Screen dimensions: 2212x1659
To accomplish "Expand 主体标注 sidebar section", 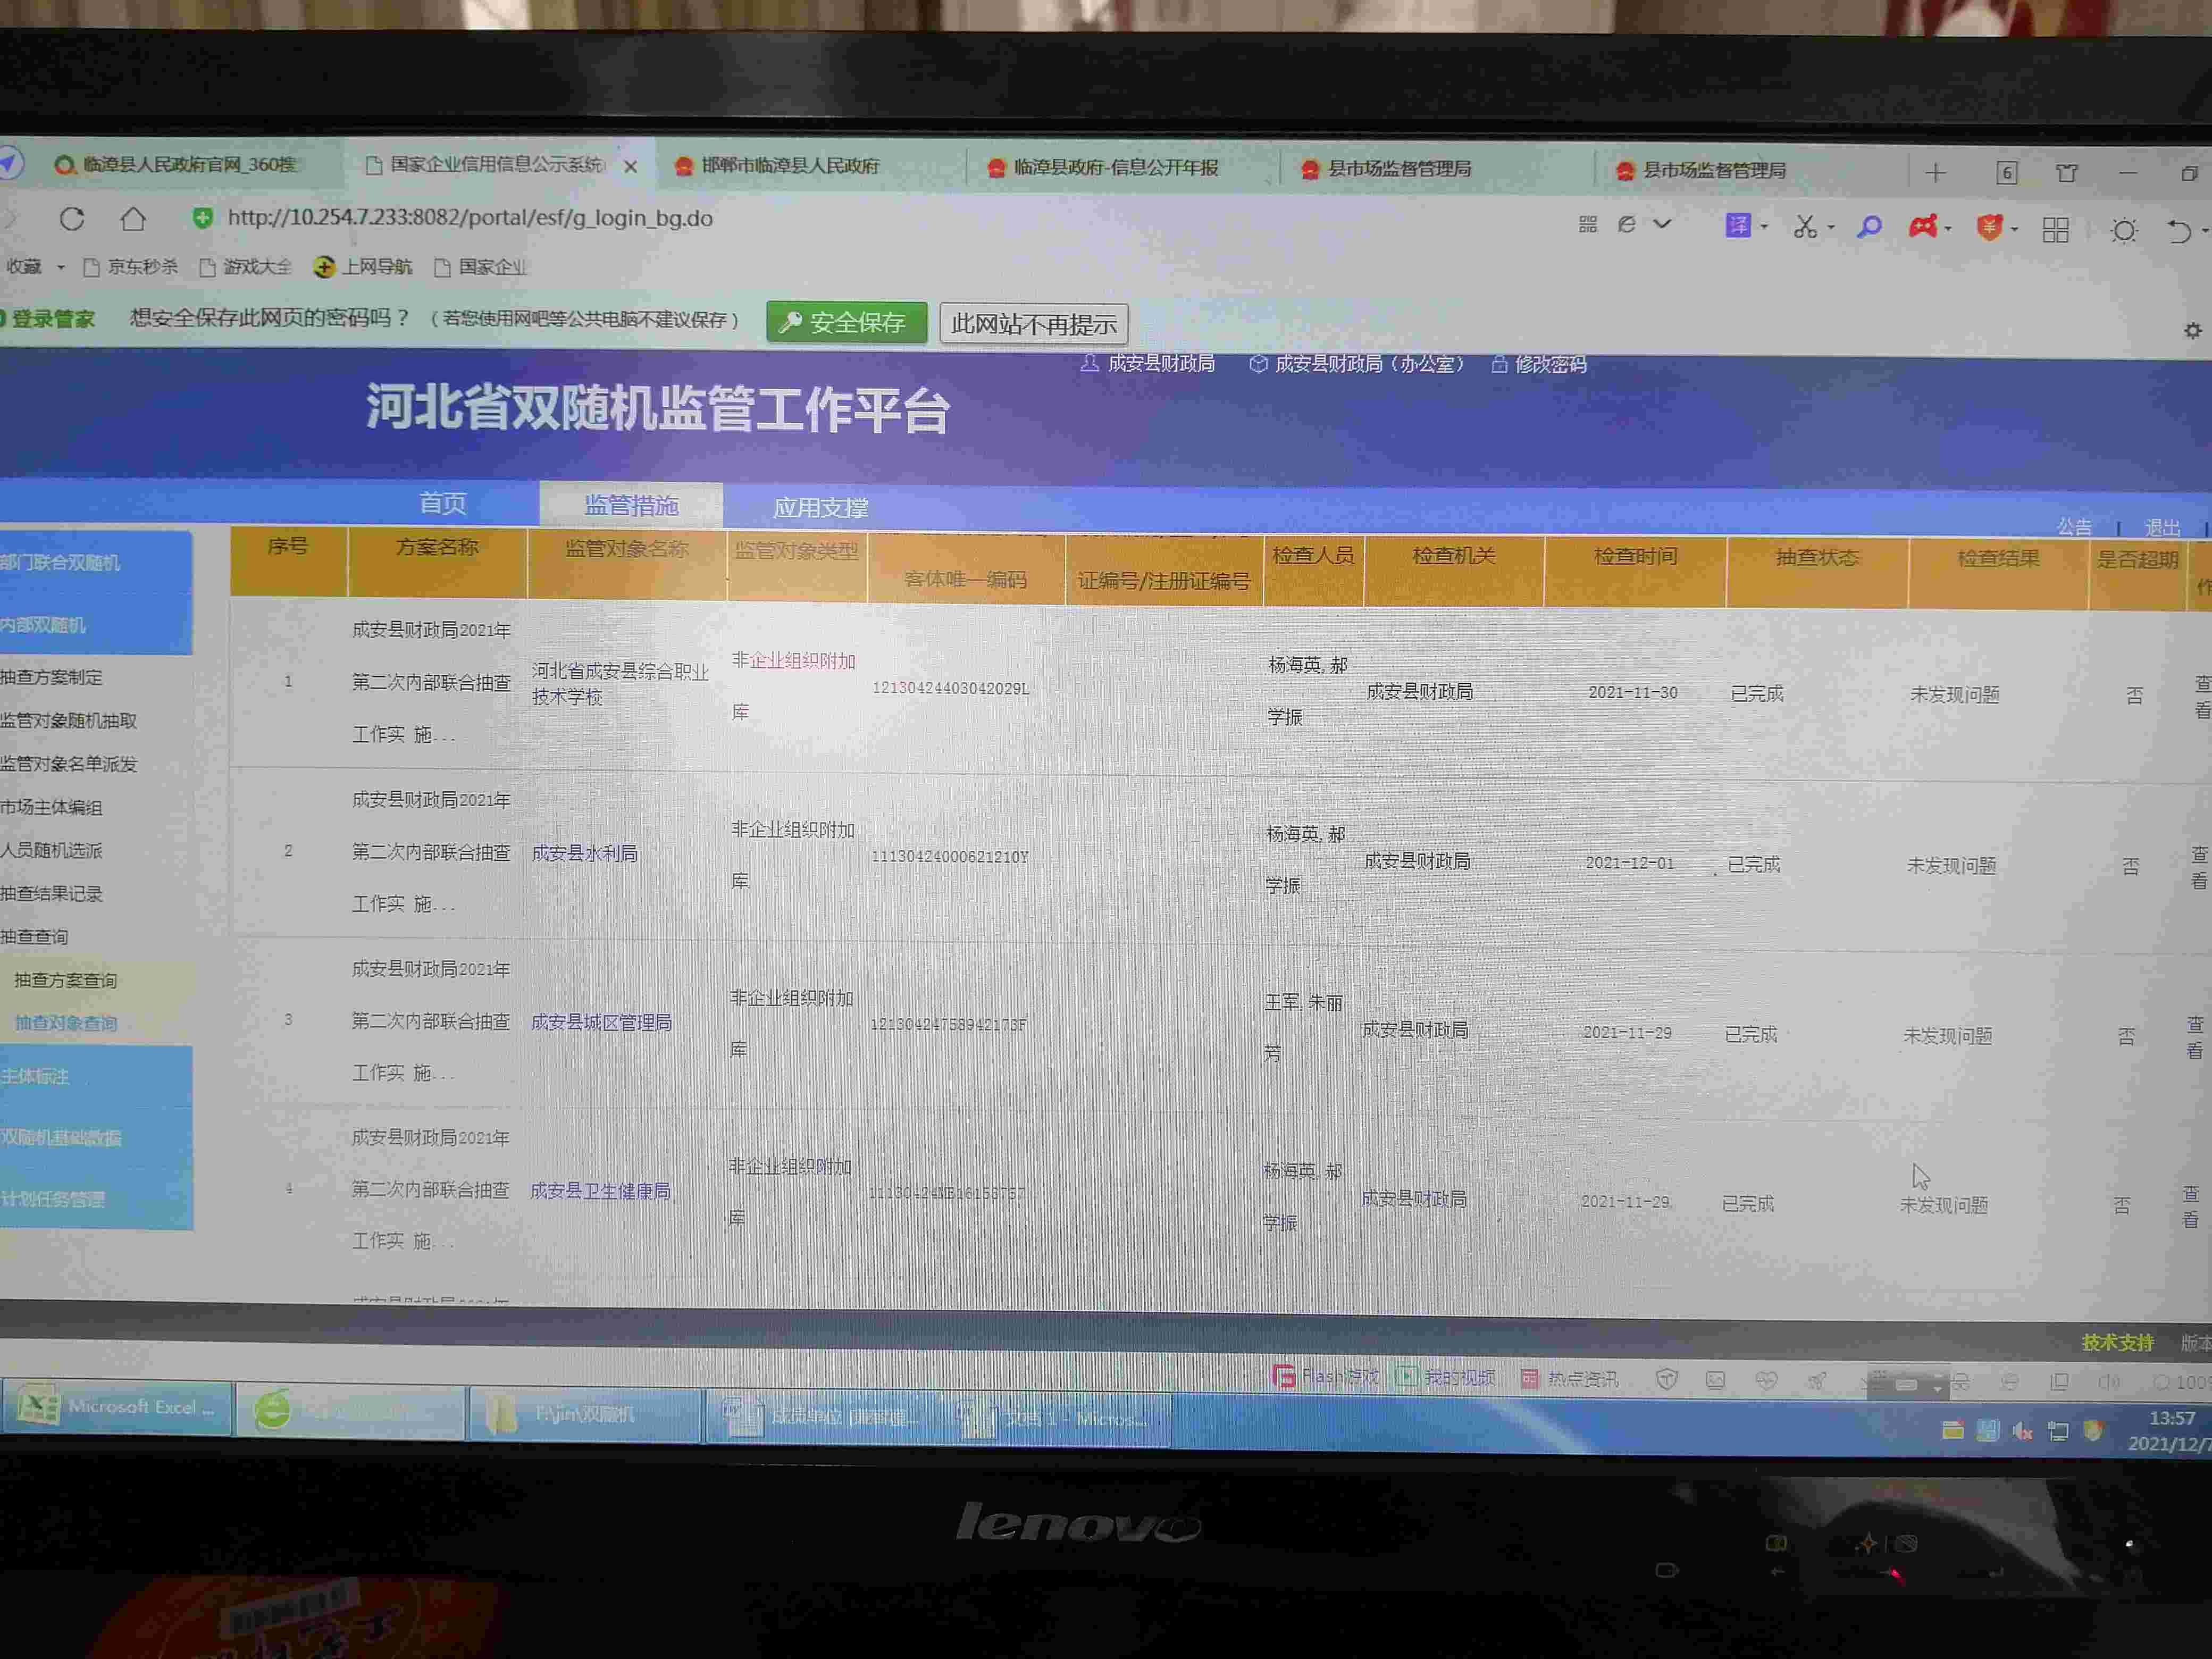I will click(x=95, y=1076).
